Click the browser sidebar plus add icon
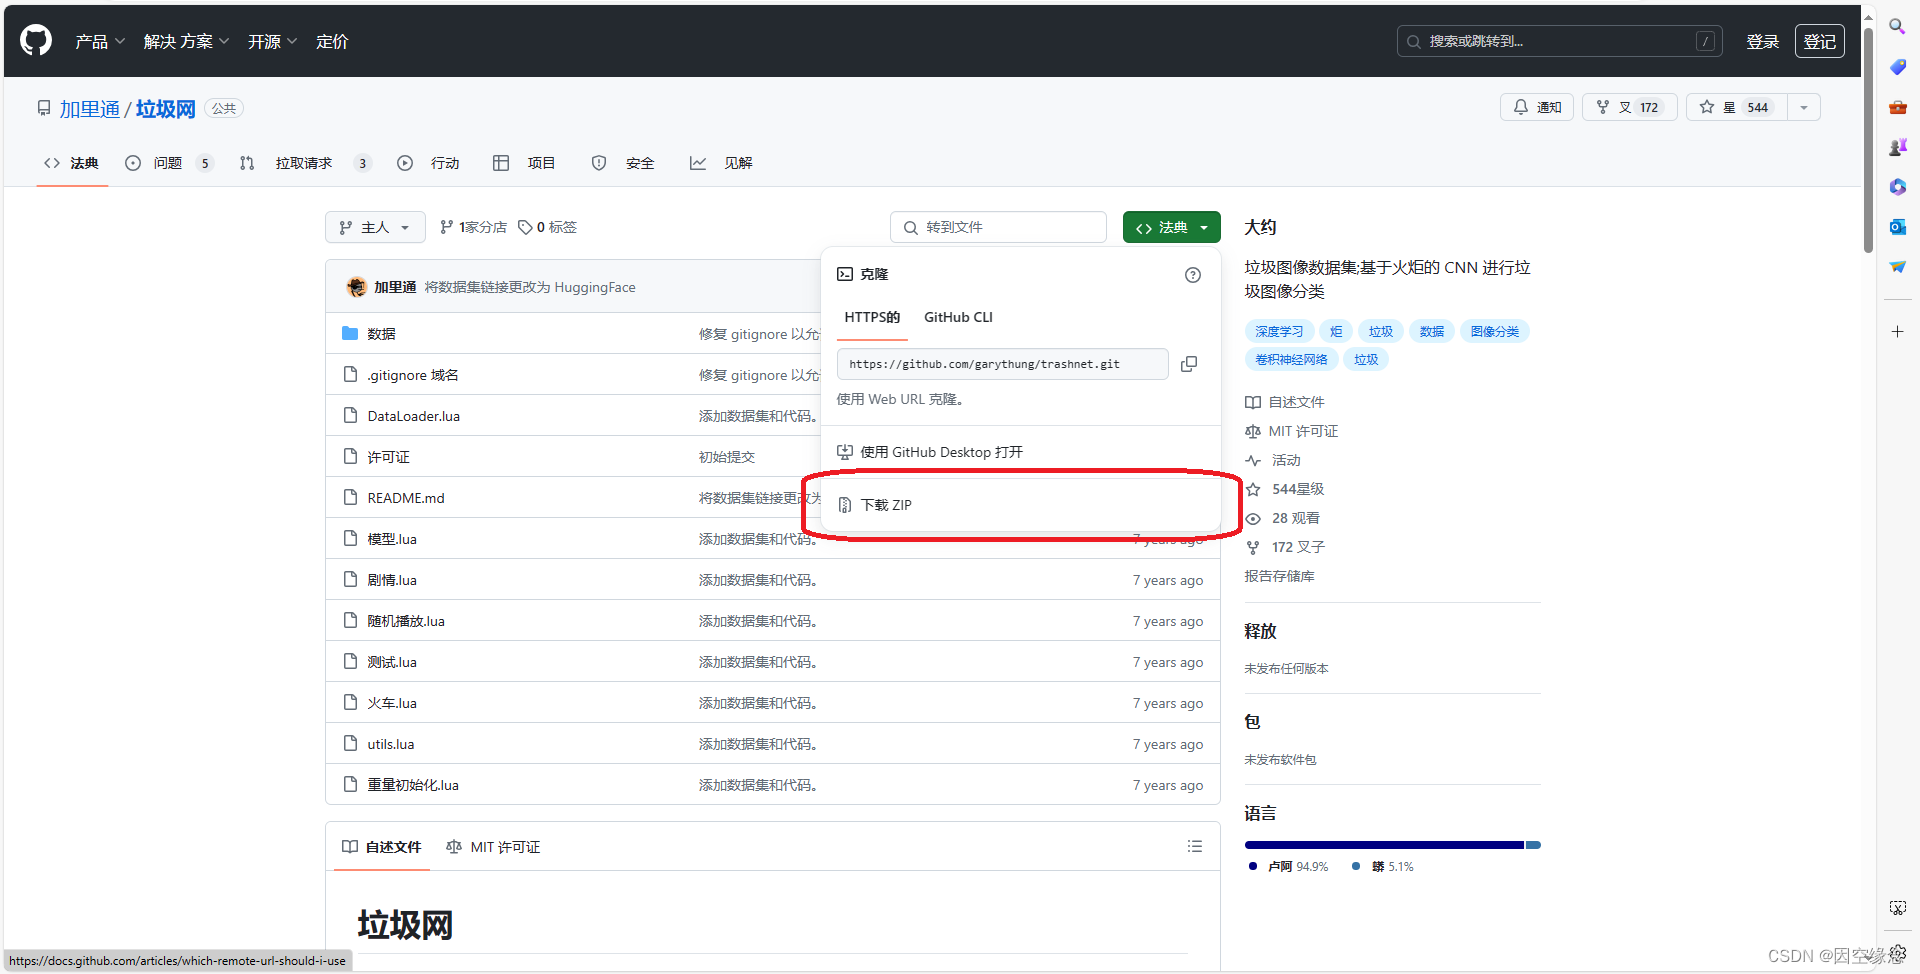This screenshot has height=974, width=1920. (1897, 331)
